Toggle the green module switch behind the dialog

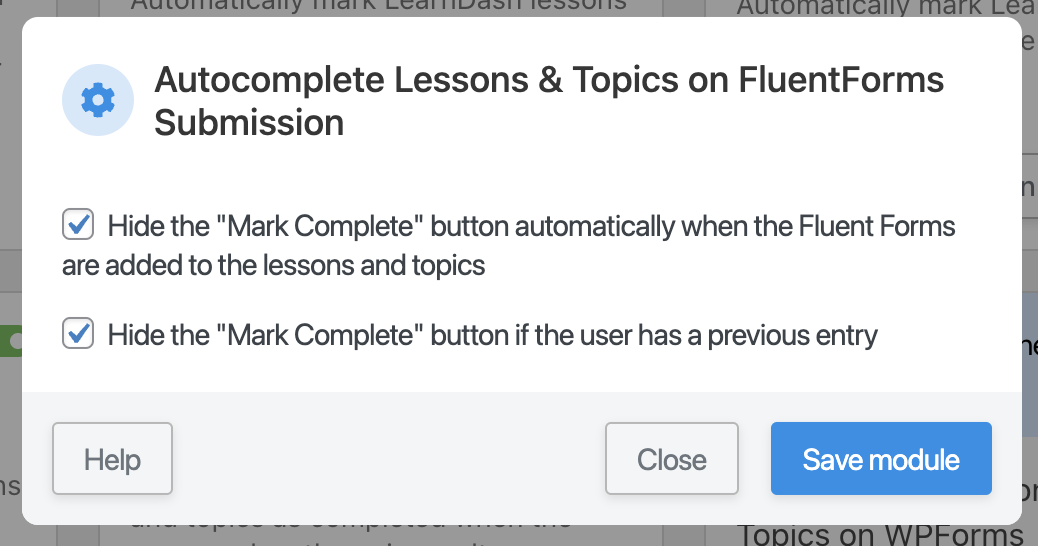[x=12, y=342]
